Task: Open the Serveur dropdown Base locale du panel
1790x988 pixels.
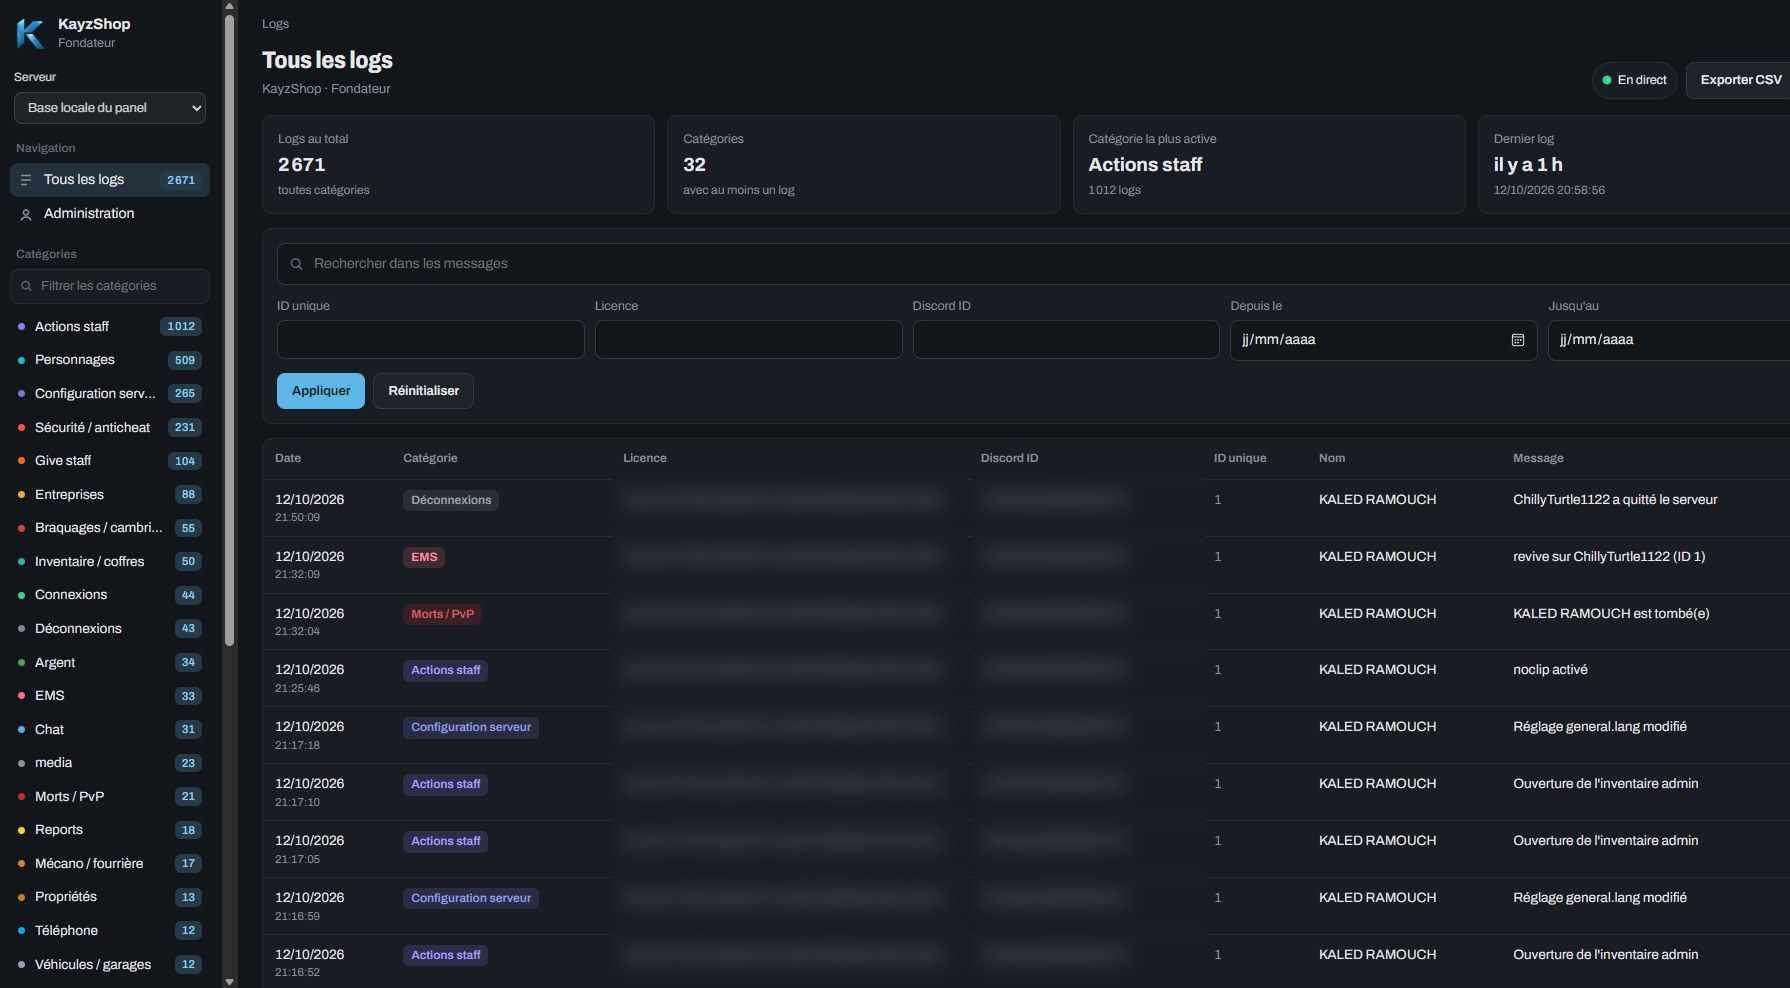Action: (110, 108)
